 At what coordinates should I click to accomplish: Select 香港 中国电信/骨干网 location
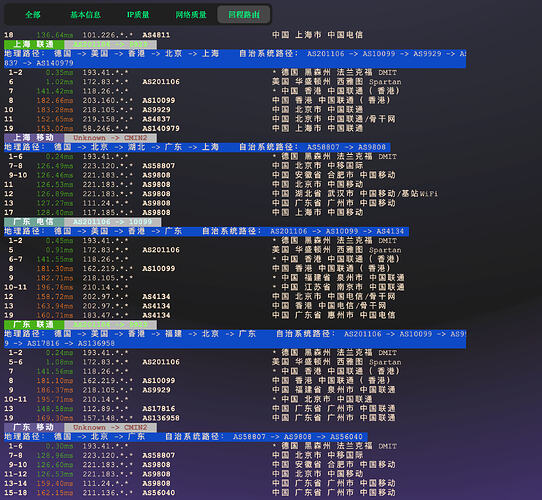tap(340, 306)
